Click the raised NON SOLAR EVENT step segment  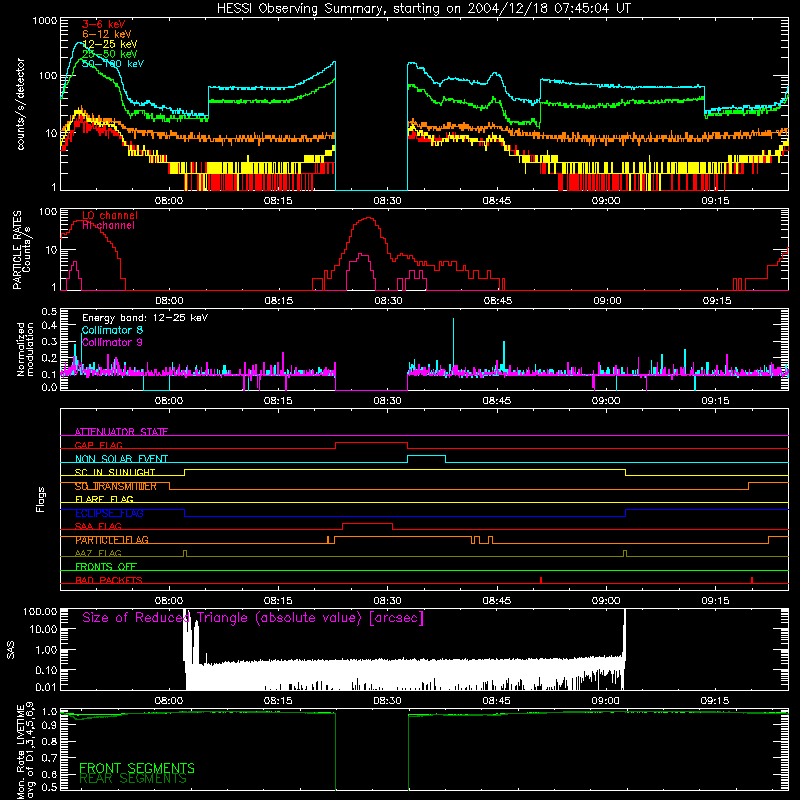point(427,456)
